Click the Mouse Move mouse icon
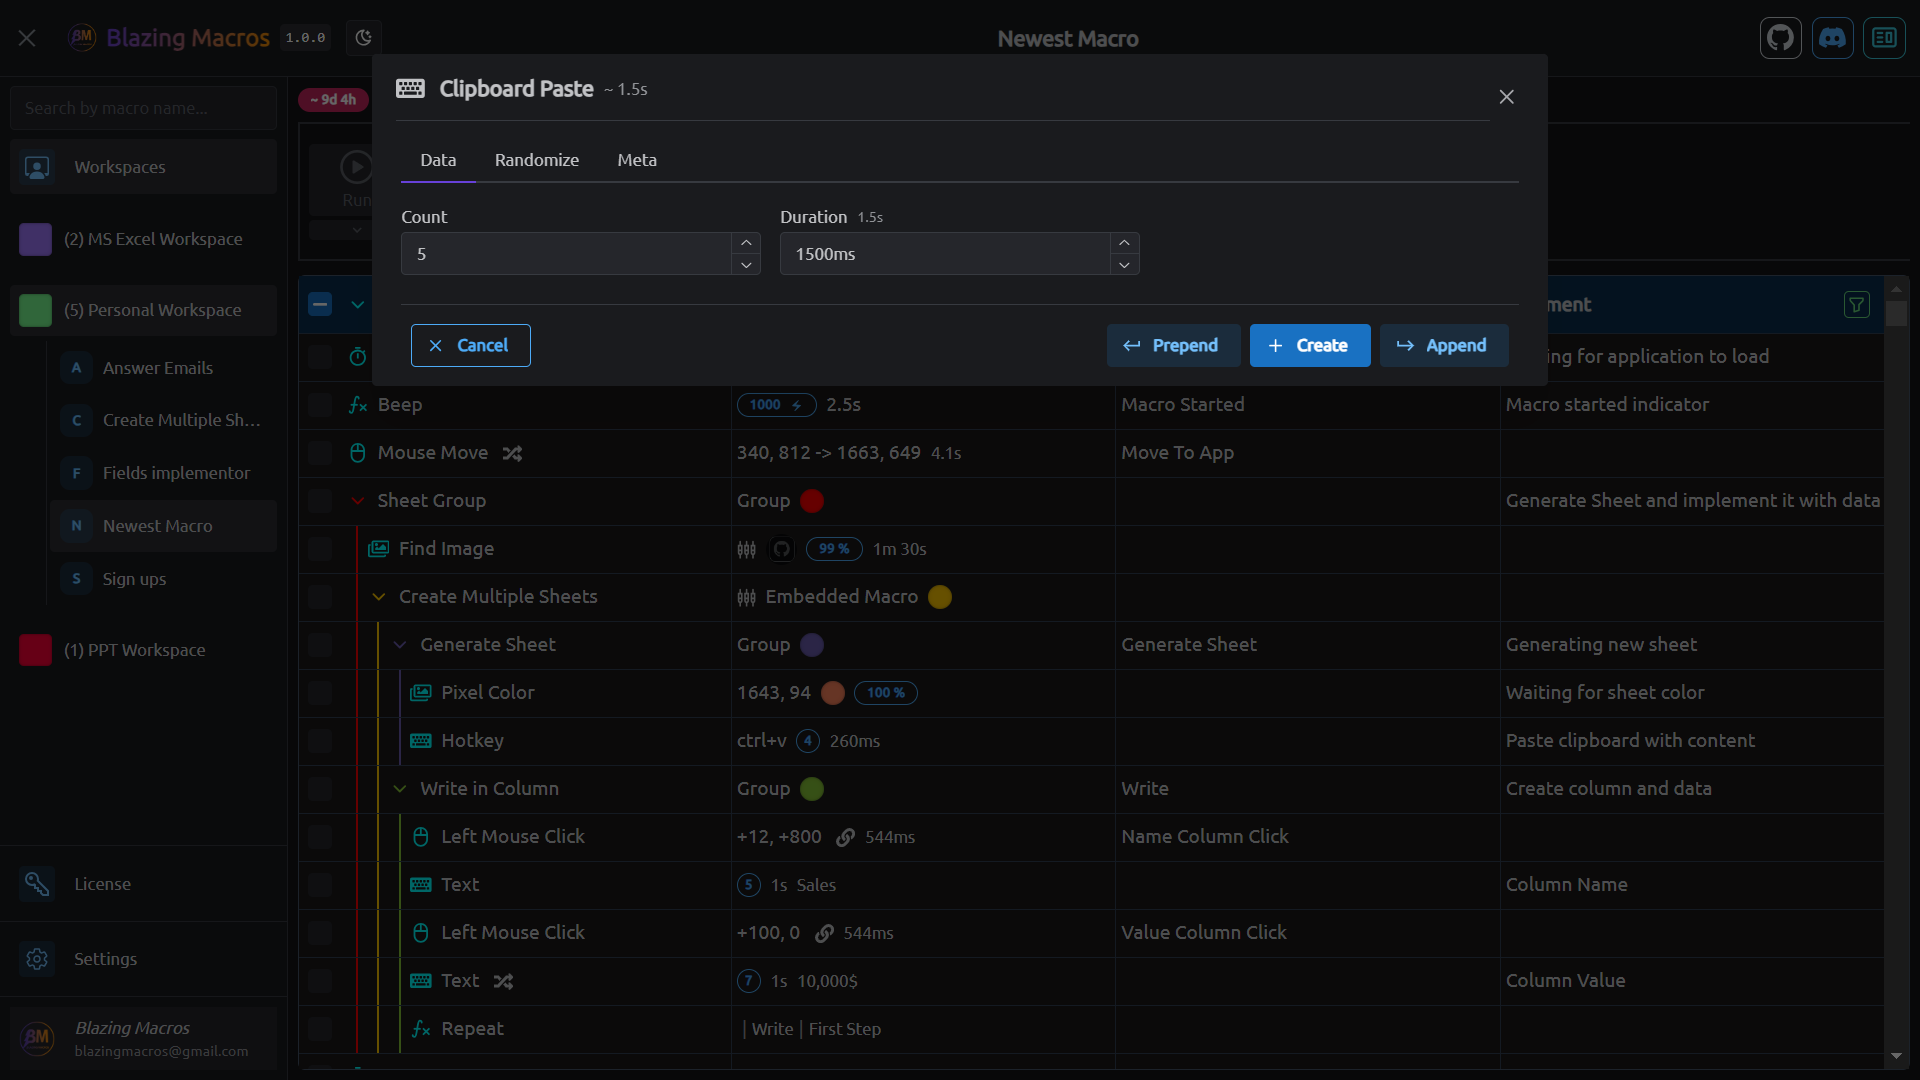The height and width of the screenshot is (1080, 1920). click(x=358, y=453)
